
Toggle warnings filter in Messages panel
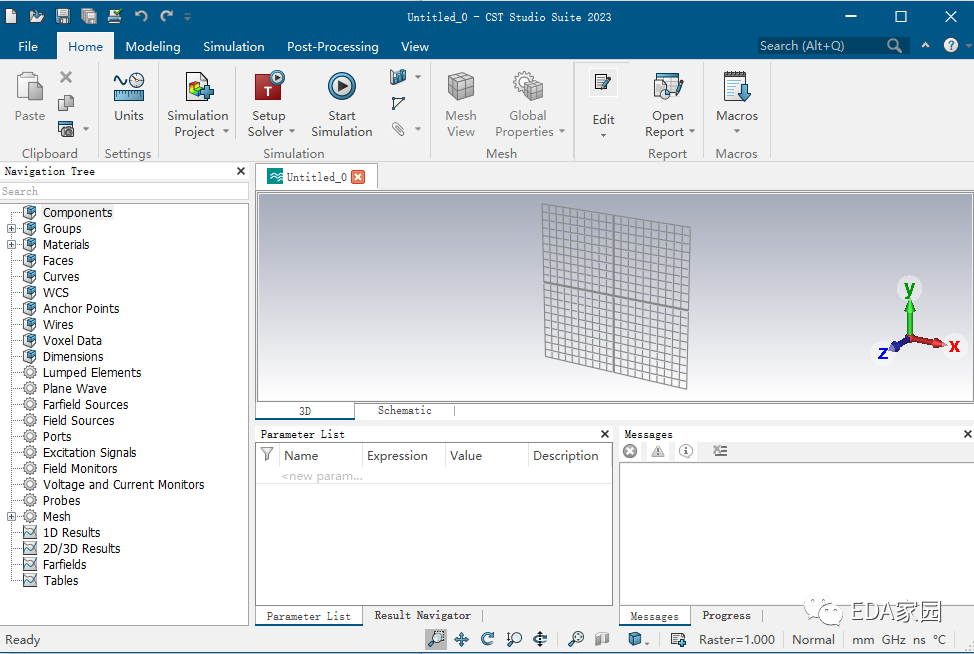pyautogui.click(x=656, y=451)
